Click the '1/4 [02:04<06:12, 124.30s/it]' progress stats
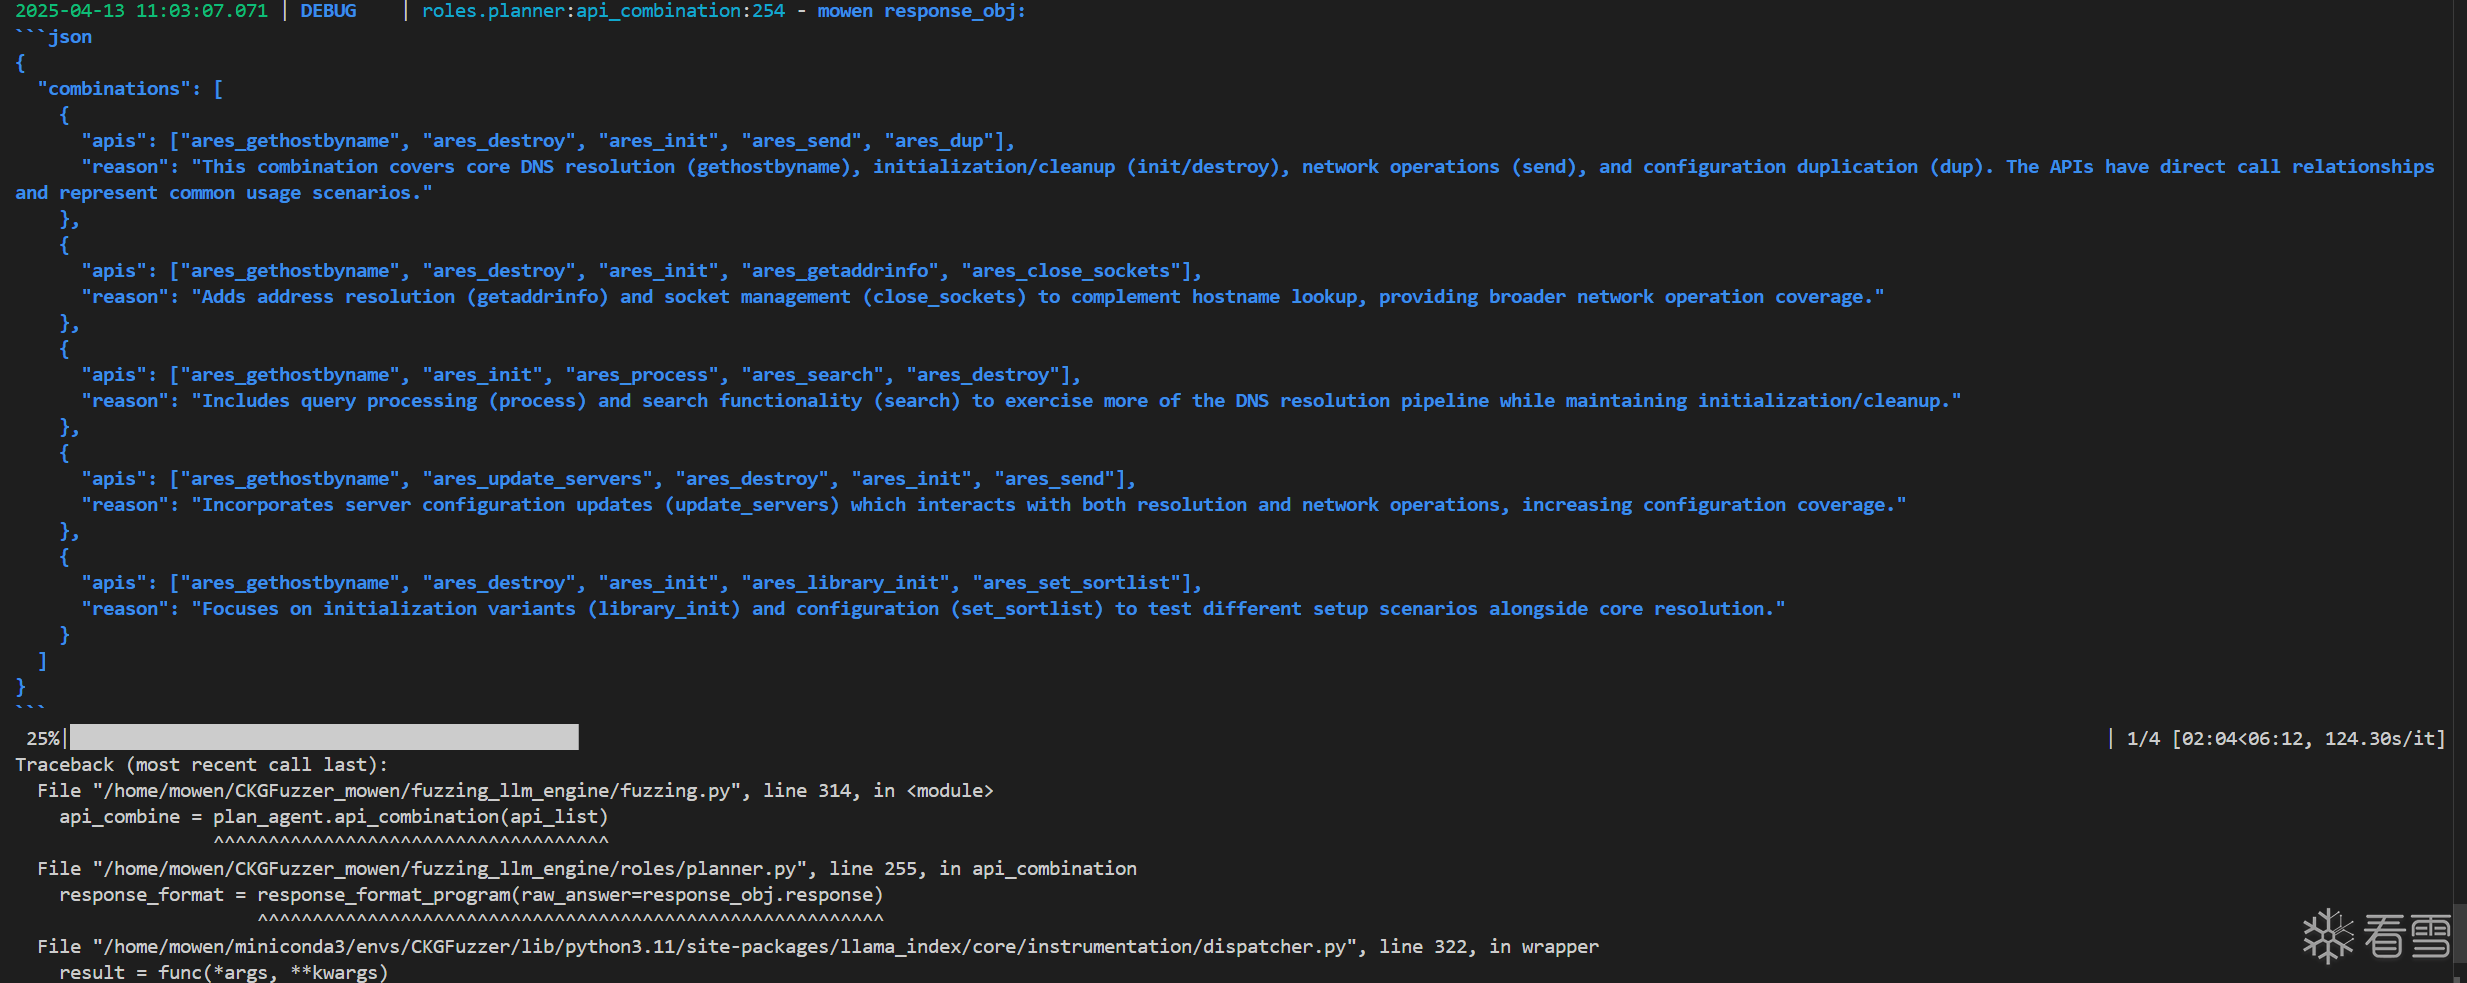The width and height of the screenshot is (2467, 983). (2286, 739)
